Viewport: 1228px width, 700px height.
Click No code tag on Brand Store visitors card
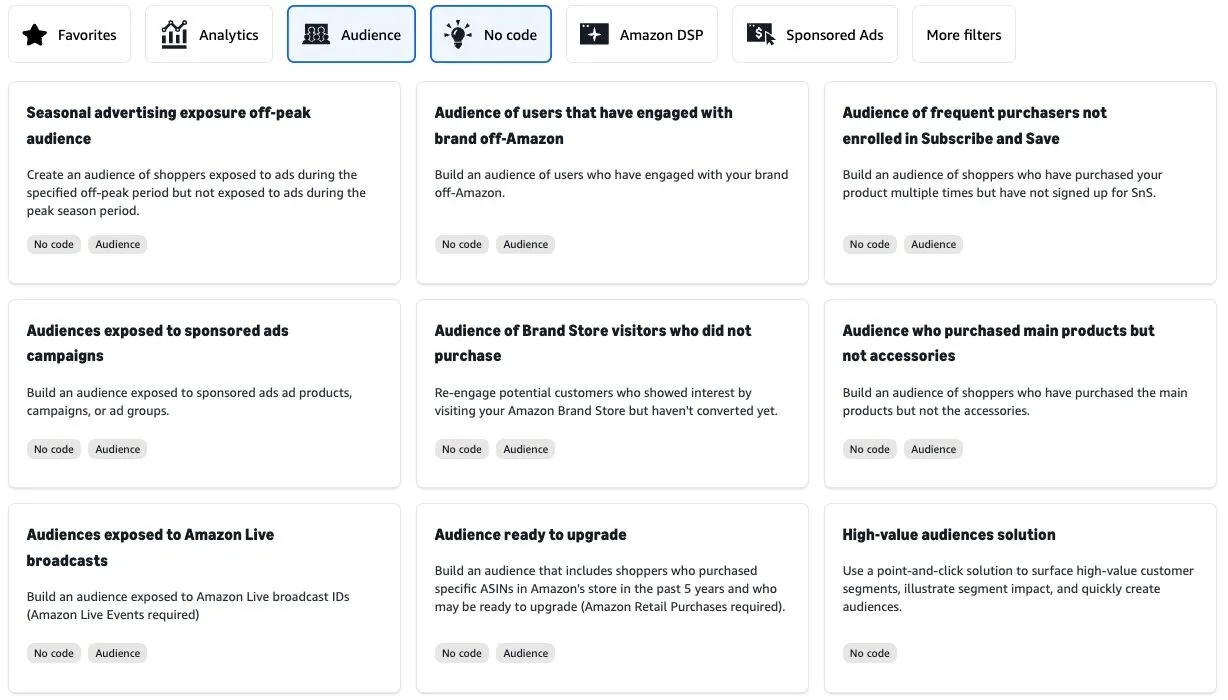(x=462, y=449)
